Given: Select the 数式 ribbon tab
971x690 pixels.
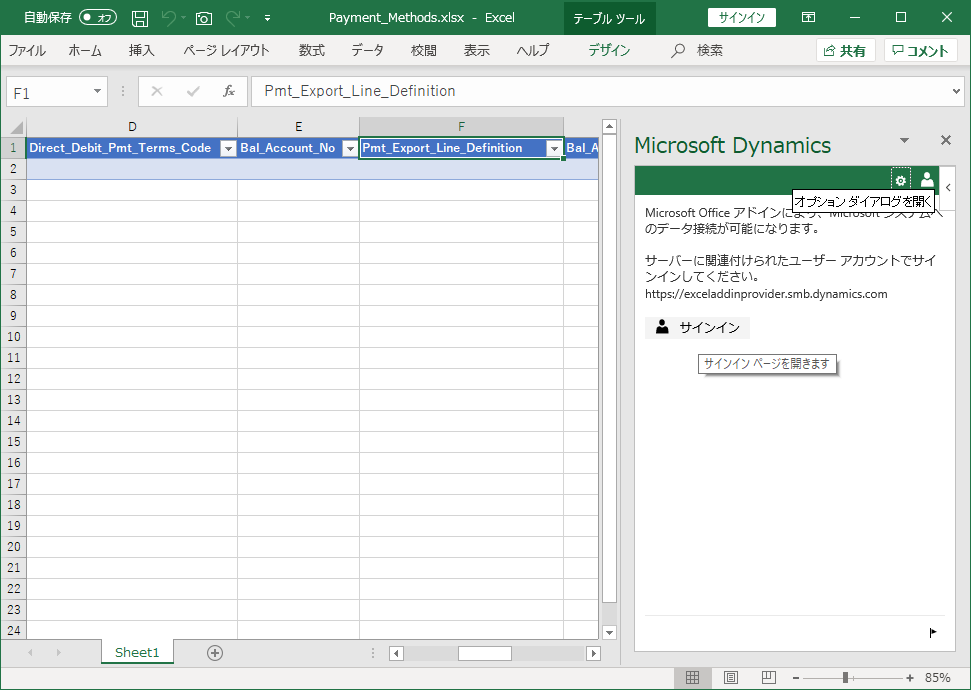Looking at the screenshot, I should 311,50.
